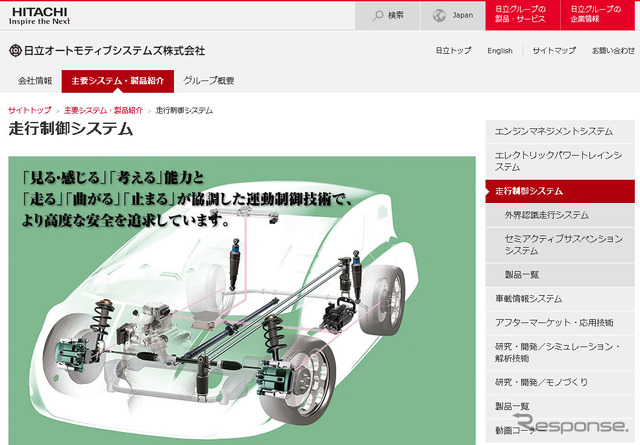Open 日立グループの製品・サービス red button
The width and height of the screenshot is (640, 445).
click(x=522, y=16)
